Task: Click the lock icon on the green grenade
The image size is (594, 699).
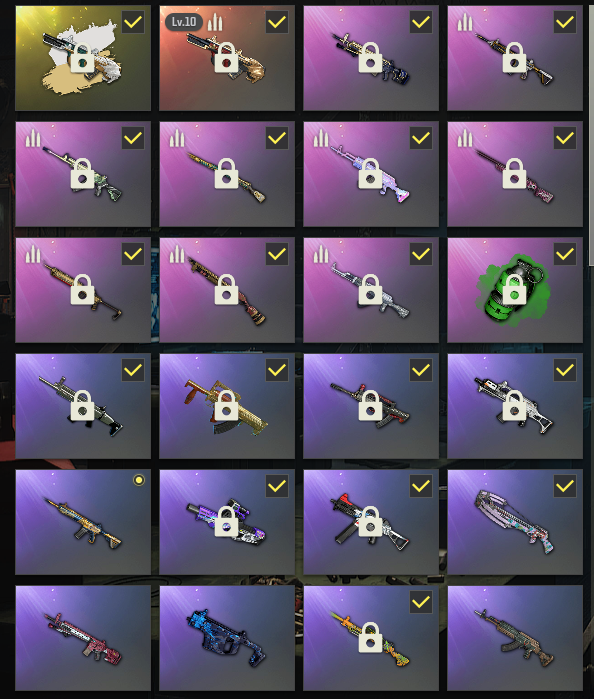Action: (x=514, y=289)
